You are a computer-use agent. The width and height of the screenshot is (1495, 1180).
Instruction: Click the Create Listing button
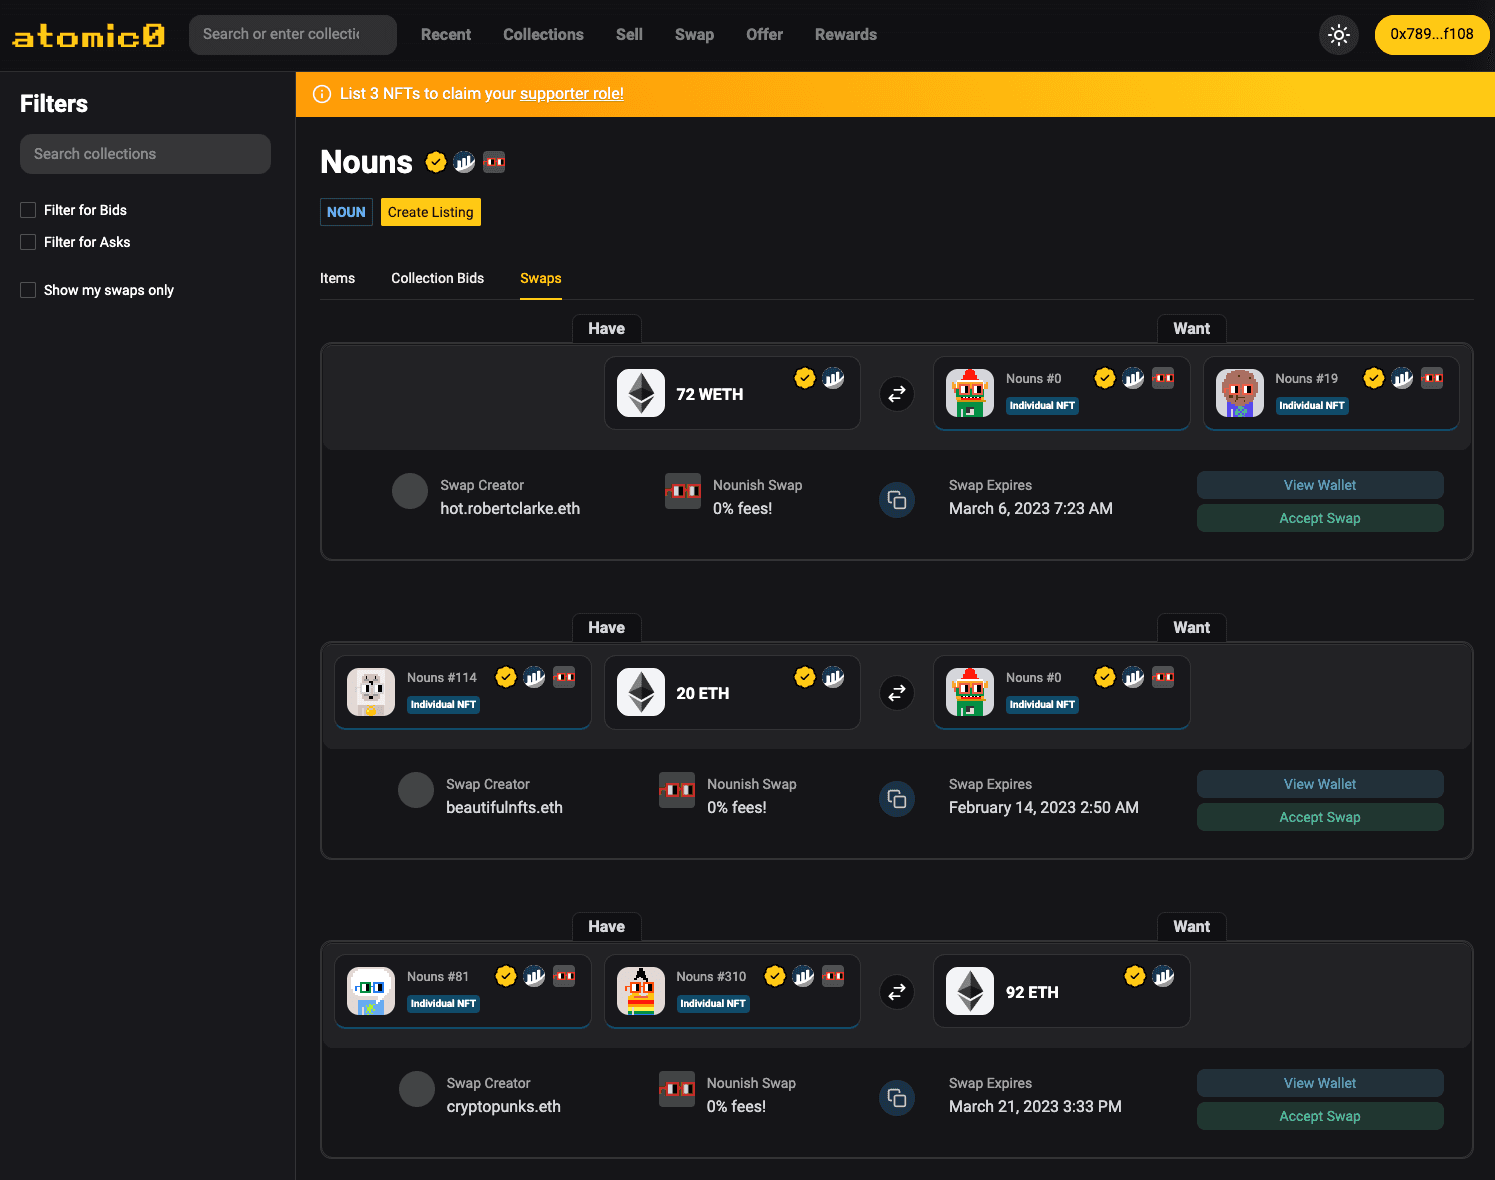pyautogui.click(x=431, y=212)
